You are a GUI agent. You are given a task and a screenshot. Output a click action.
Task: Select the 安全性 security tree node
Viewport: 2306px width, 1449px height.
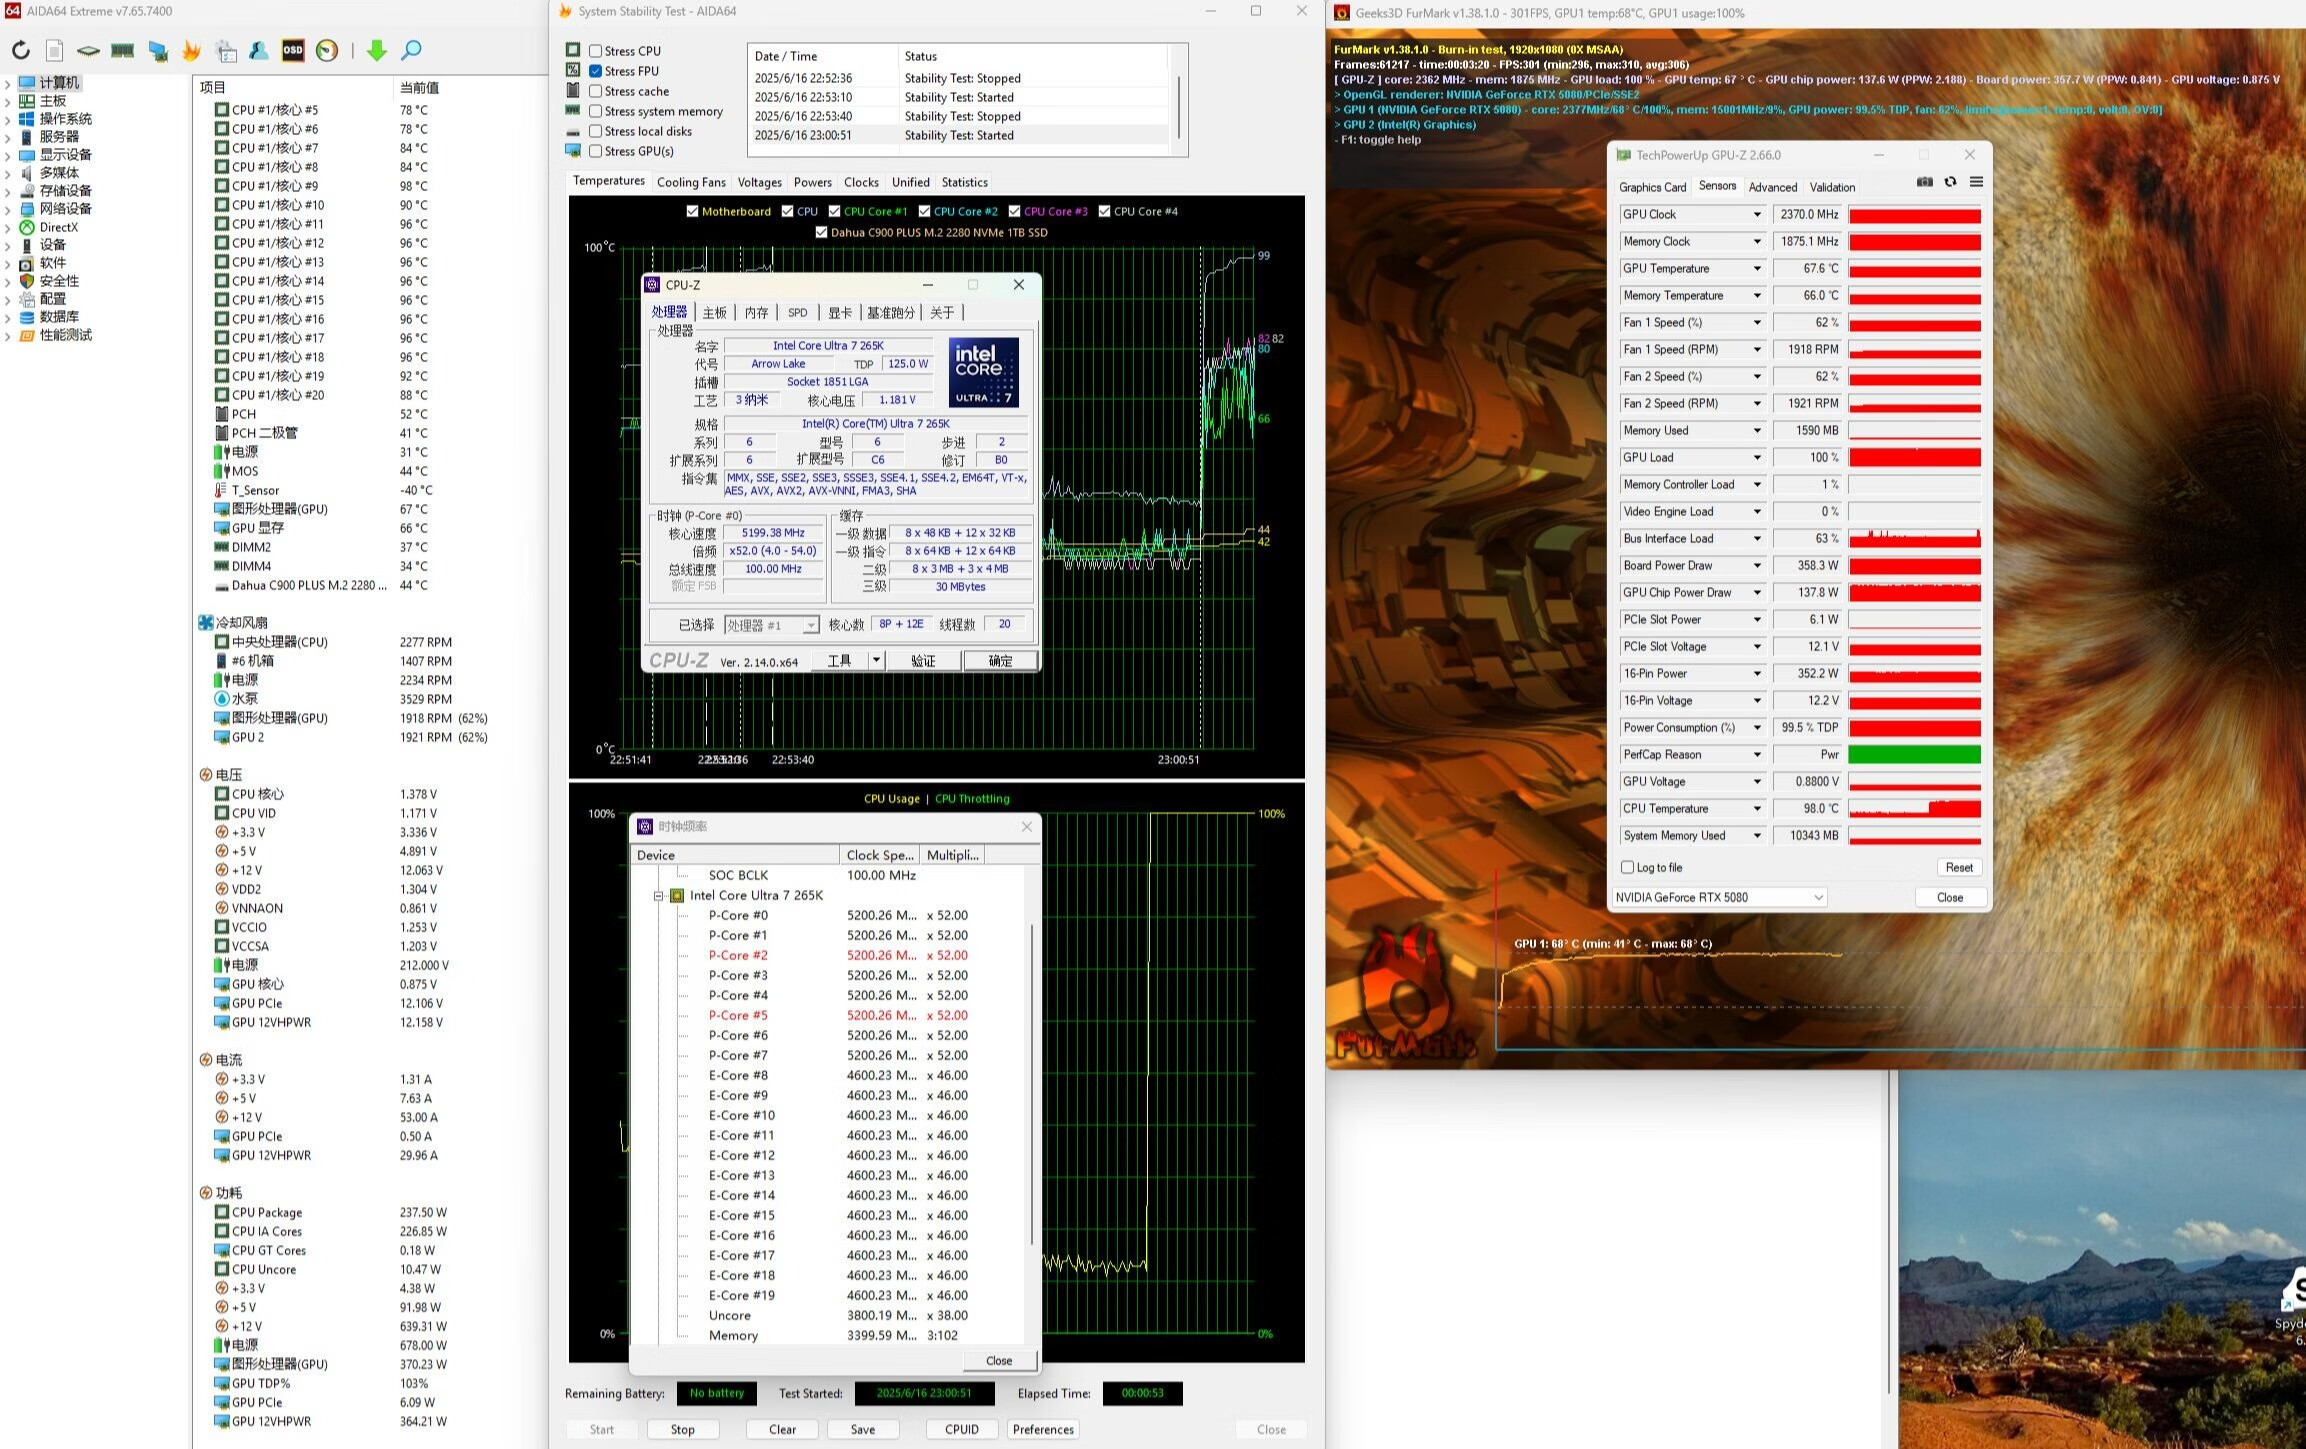coord(60,281)
